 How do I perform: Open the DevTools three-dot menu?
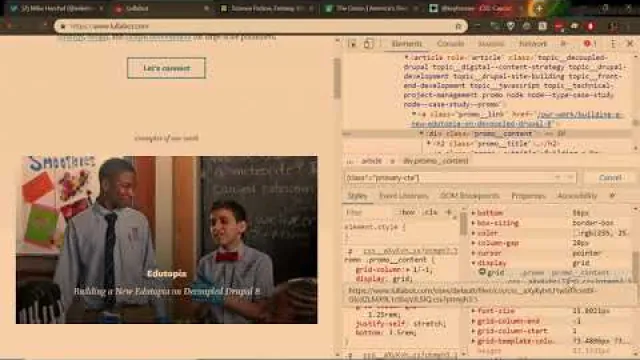pos(613,44)
